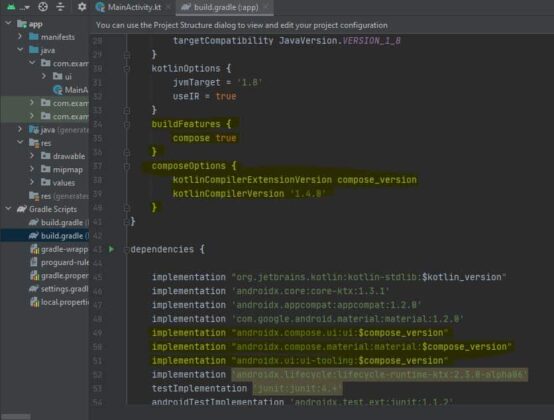Fold the composeOptions block in gutter

(127, 166)
